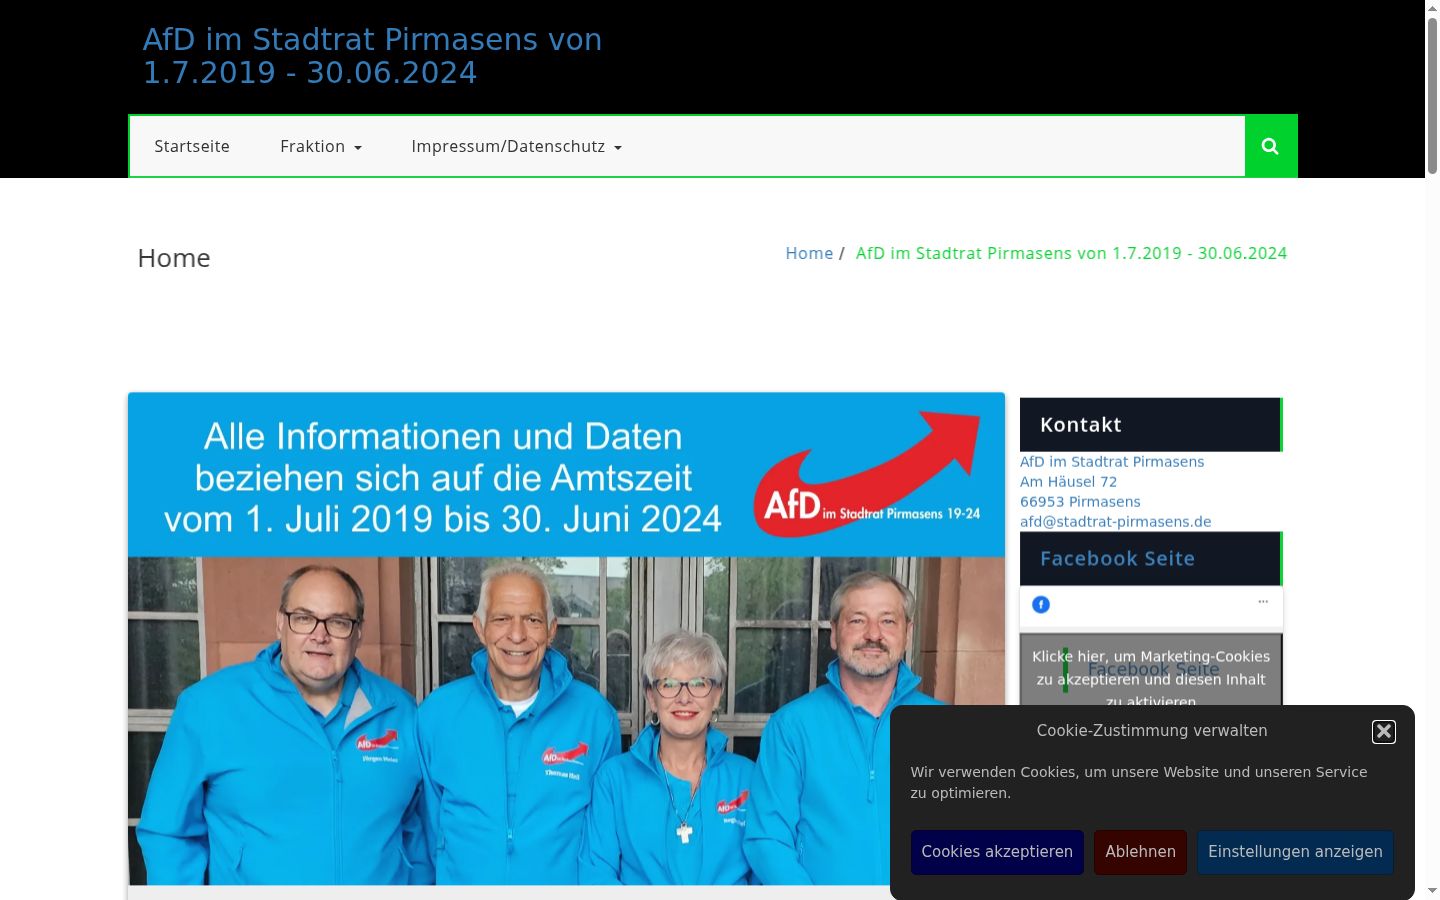Screen dimensions: 1440x900
Task: Click marketing cookies placeholder to activate content
Action: (1151, 669)
